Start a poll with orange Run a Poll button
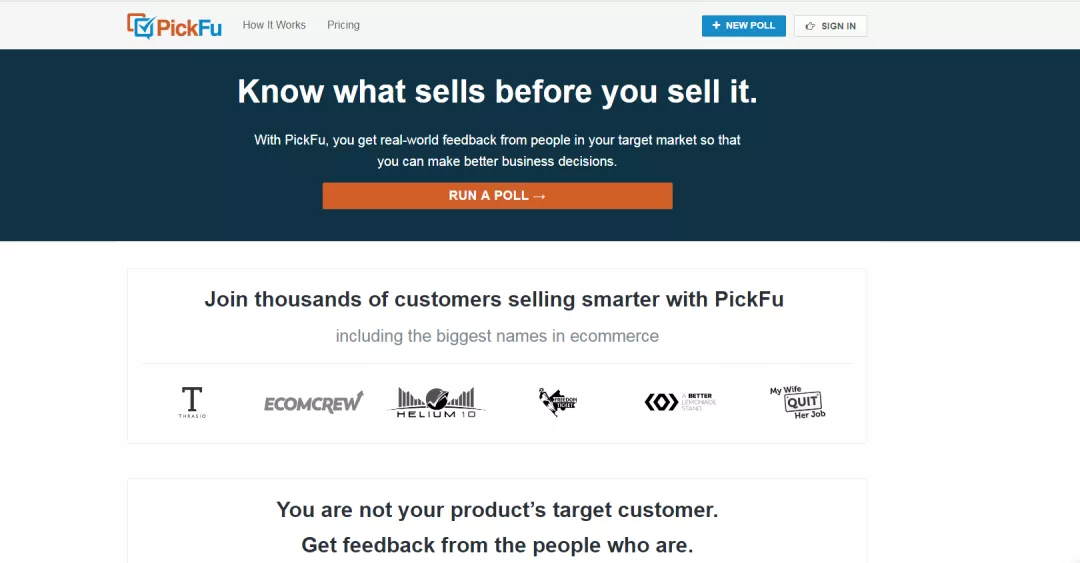Screen dimensions: 1080x563 click(497, 196)
